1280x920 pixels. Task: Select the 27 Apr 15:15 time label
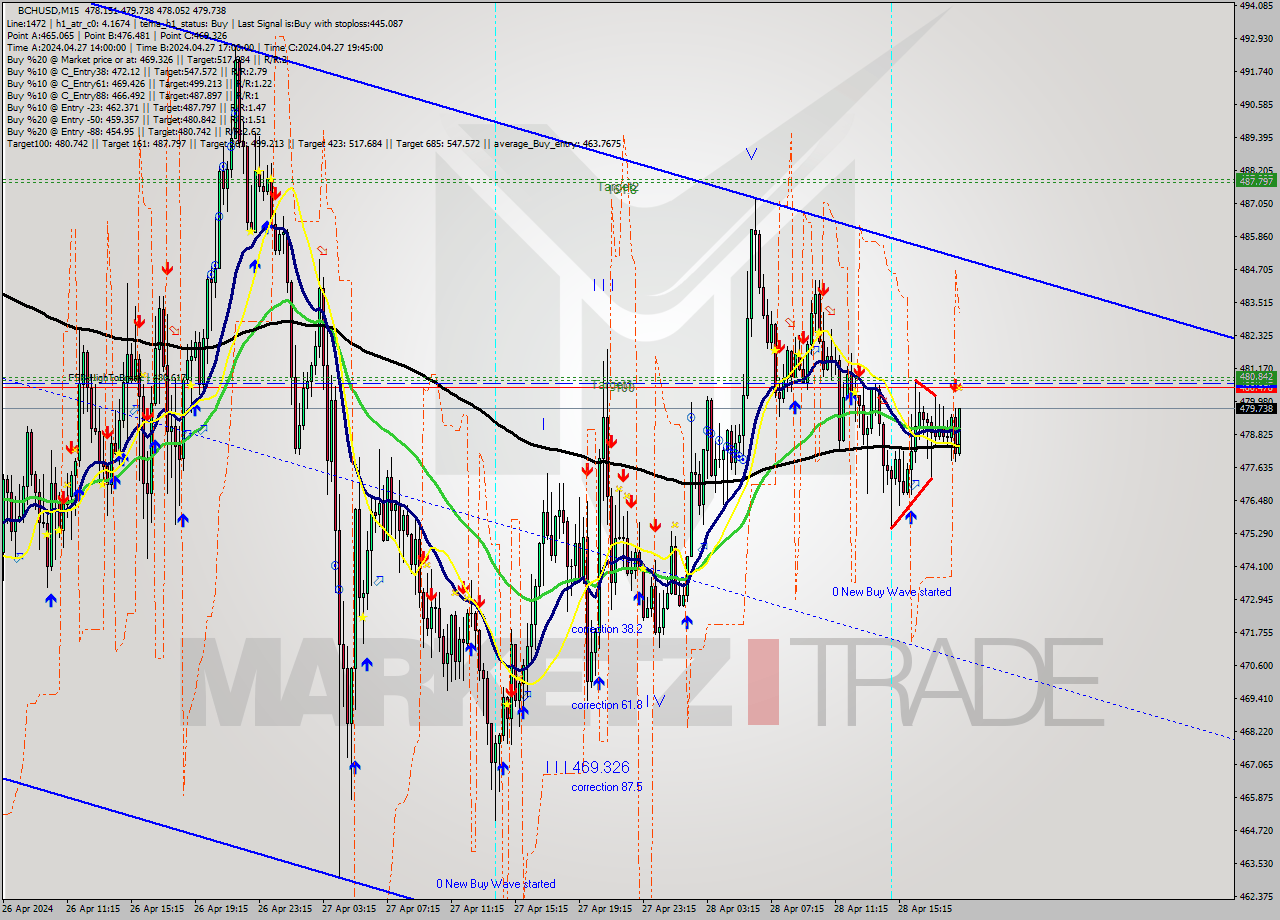point(540,909)
